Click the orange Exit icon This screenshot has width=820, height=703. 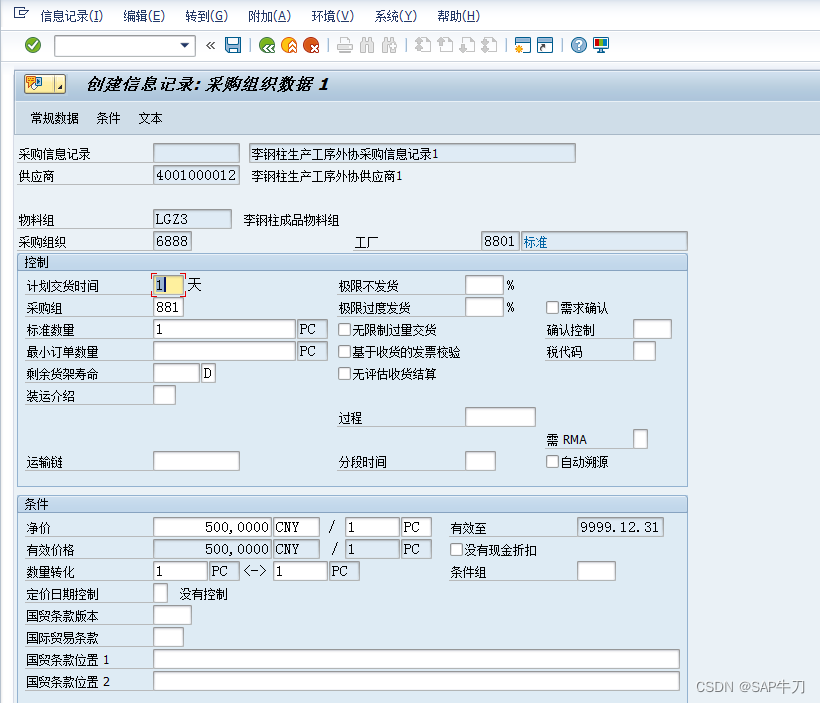[289, 45]
